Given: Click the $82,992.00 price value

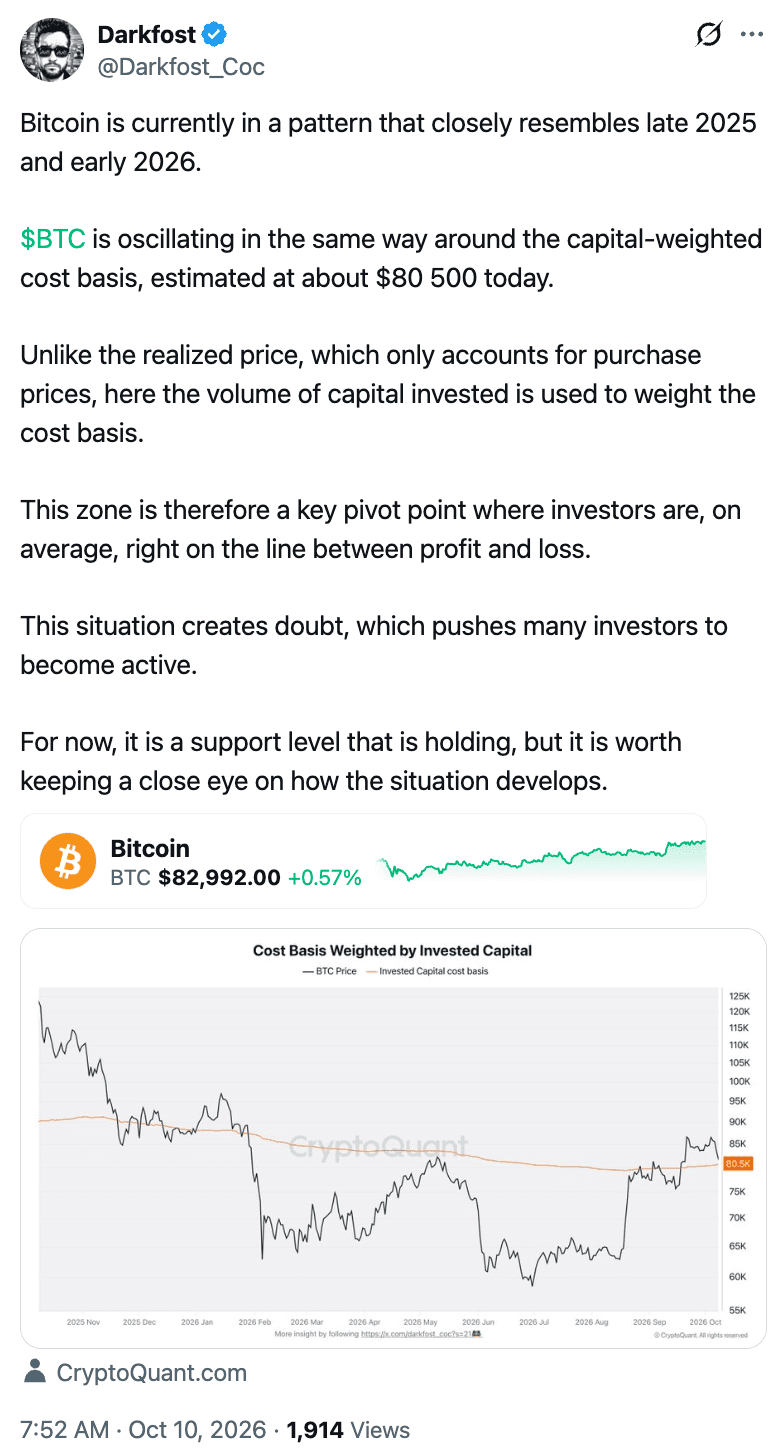Looking at the screenshot, I should click(219, 878).
